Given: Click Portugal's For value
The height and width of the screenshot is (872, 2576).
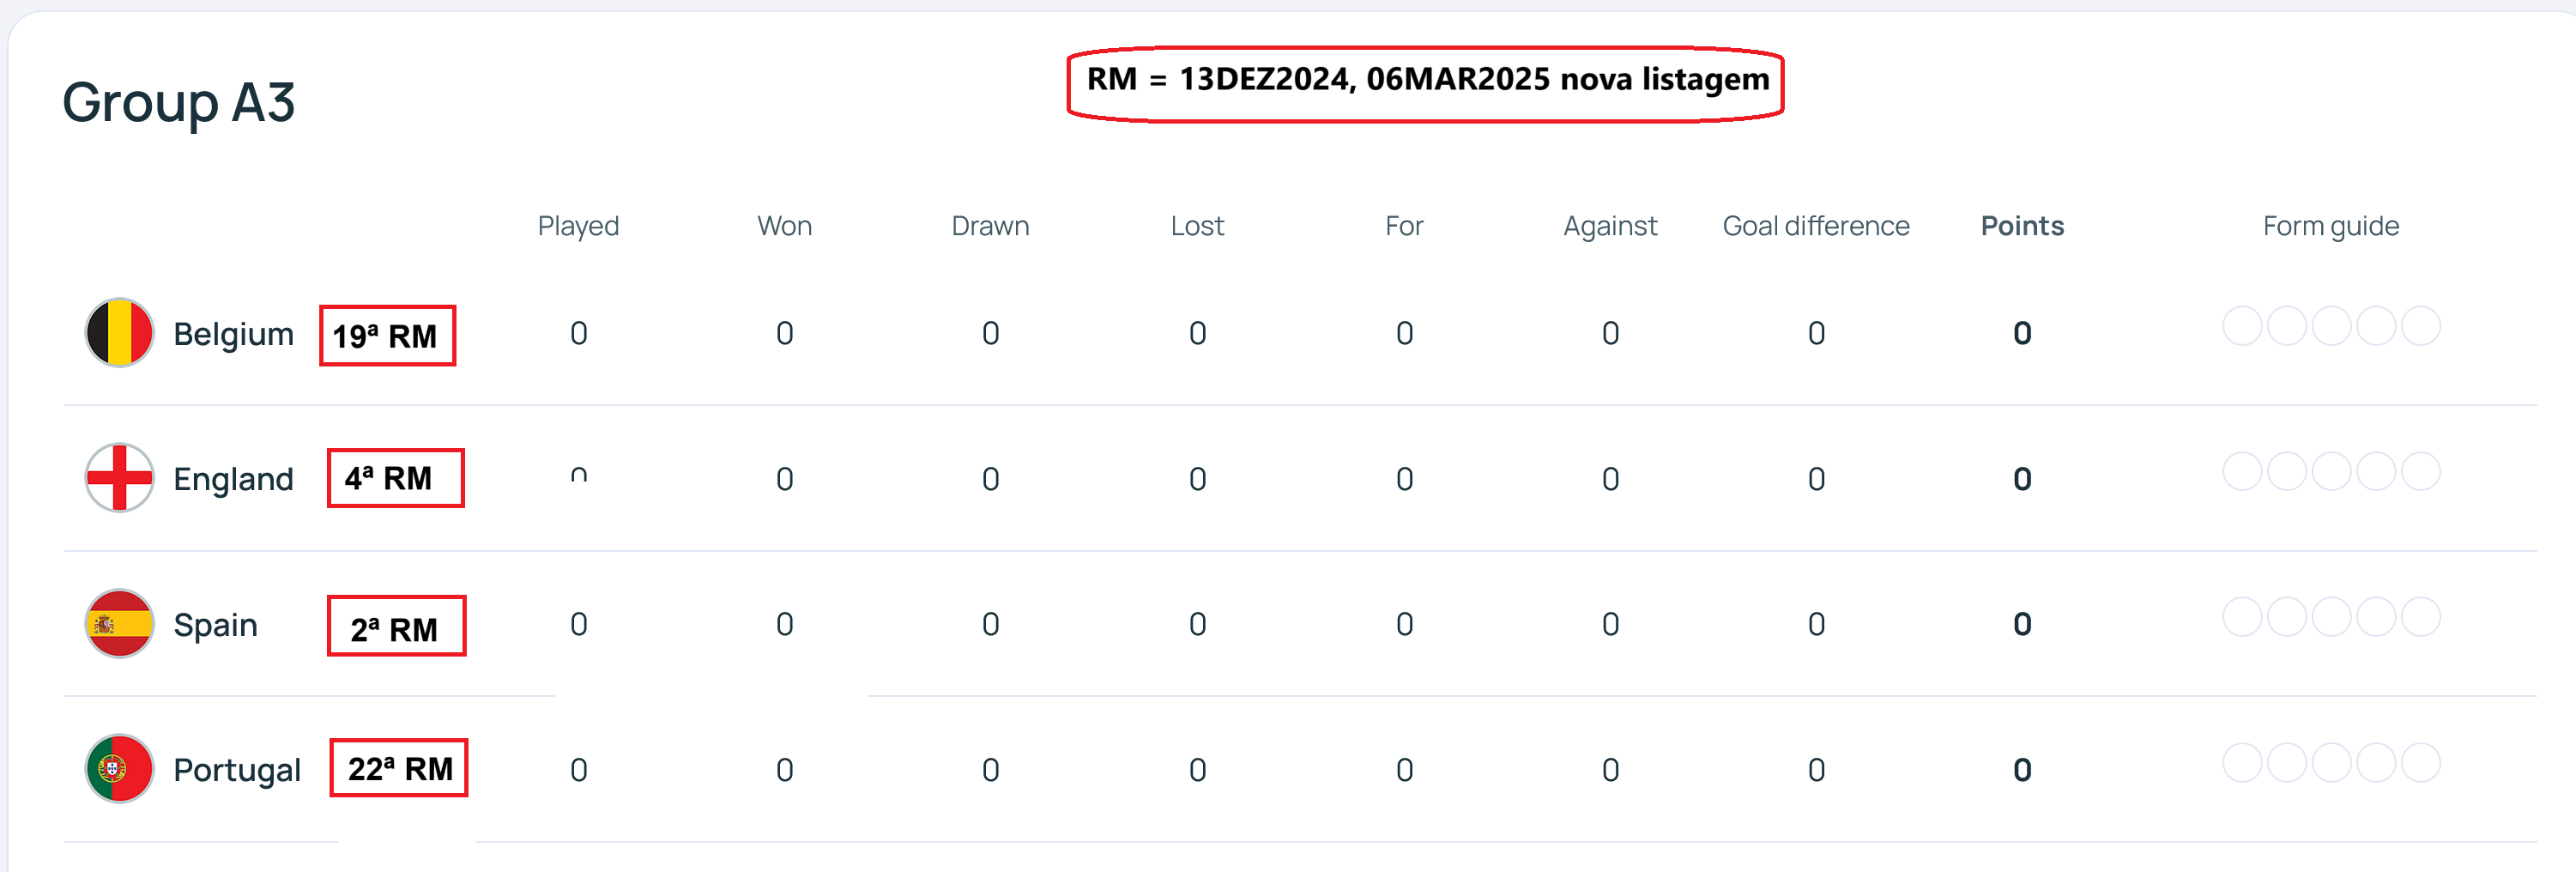Looking at the screenshot, I should [x=1404, y=770].
